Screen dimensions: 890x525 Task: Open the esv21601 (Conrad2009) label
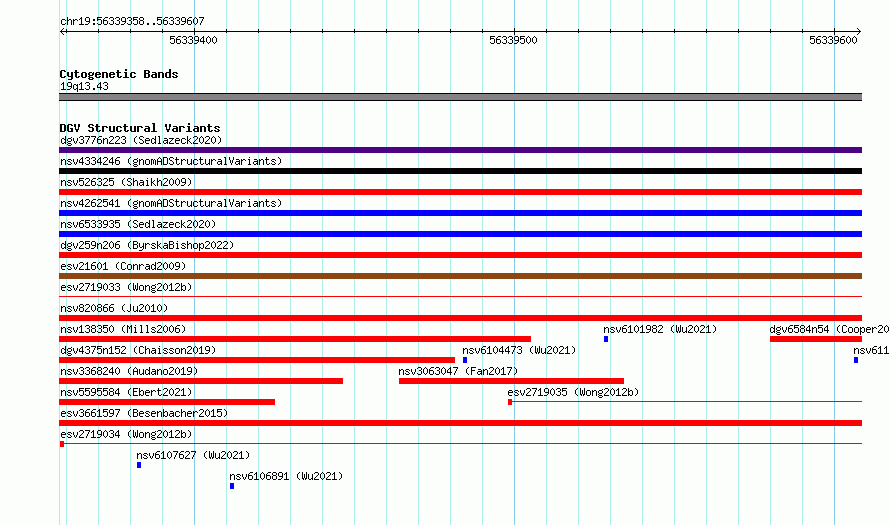pyautogui.click(x=123, y=266)
